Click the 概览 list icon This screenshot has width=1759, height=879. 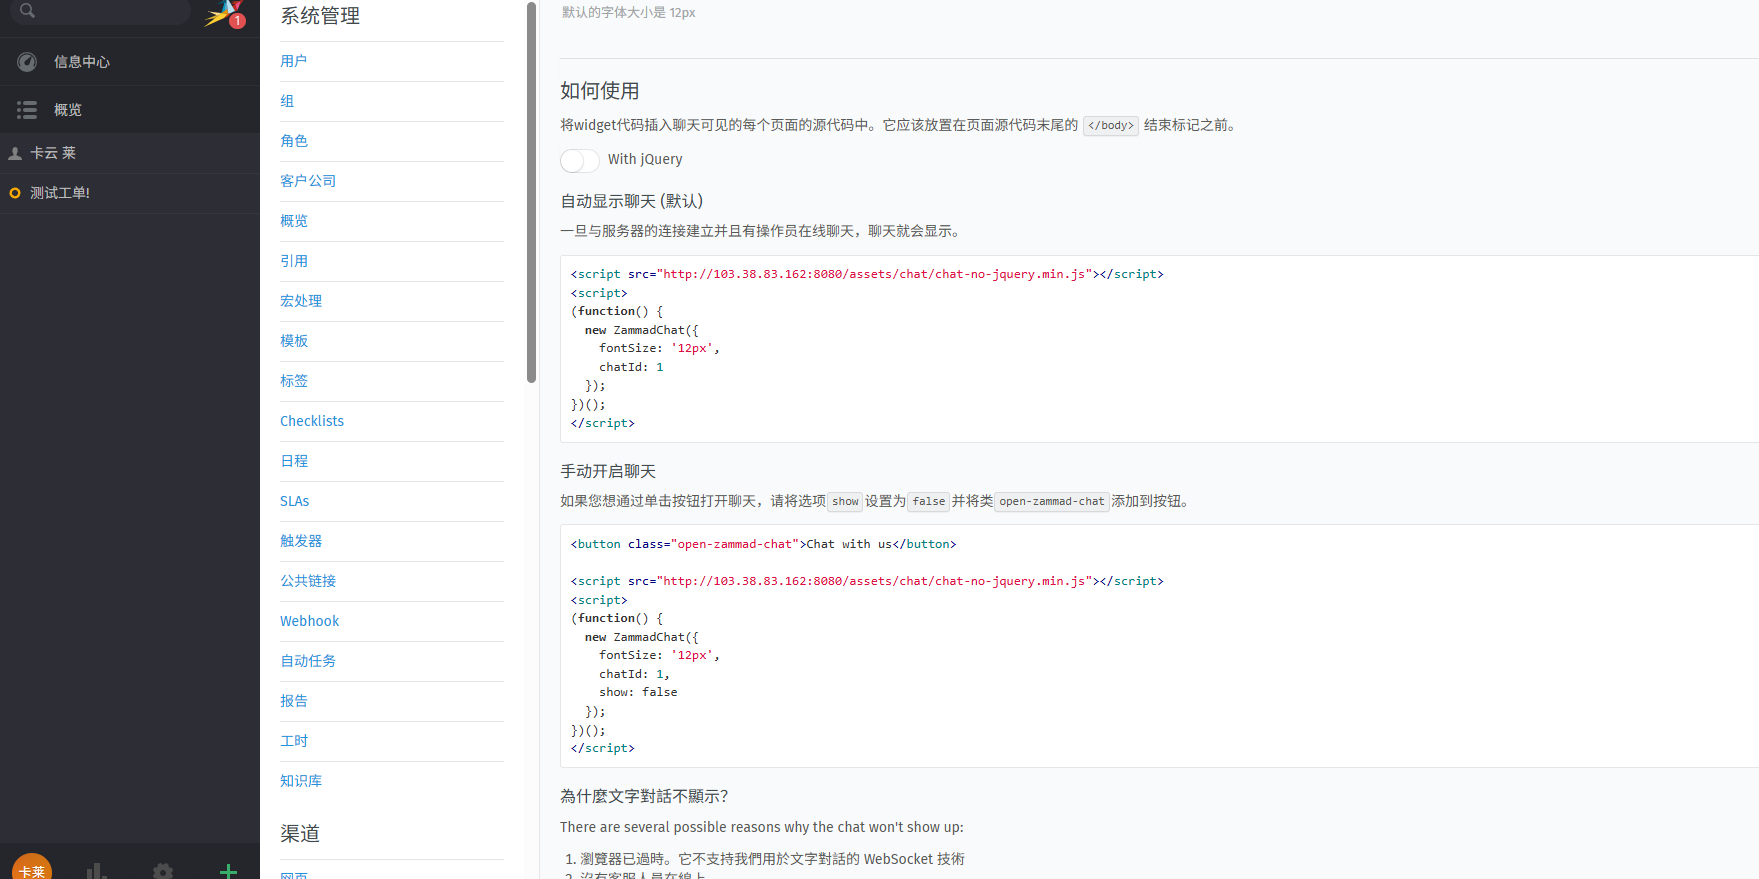pos(27,110)
